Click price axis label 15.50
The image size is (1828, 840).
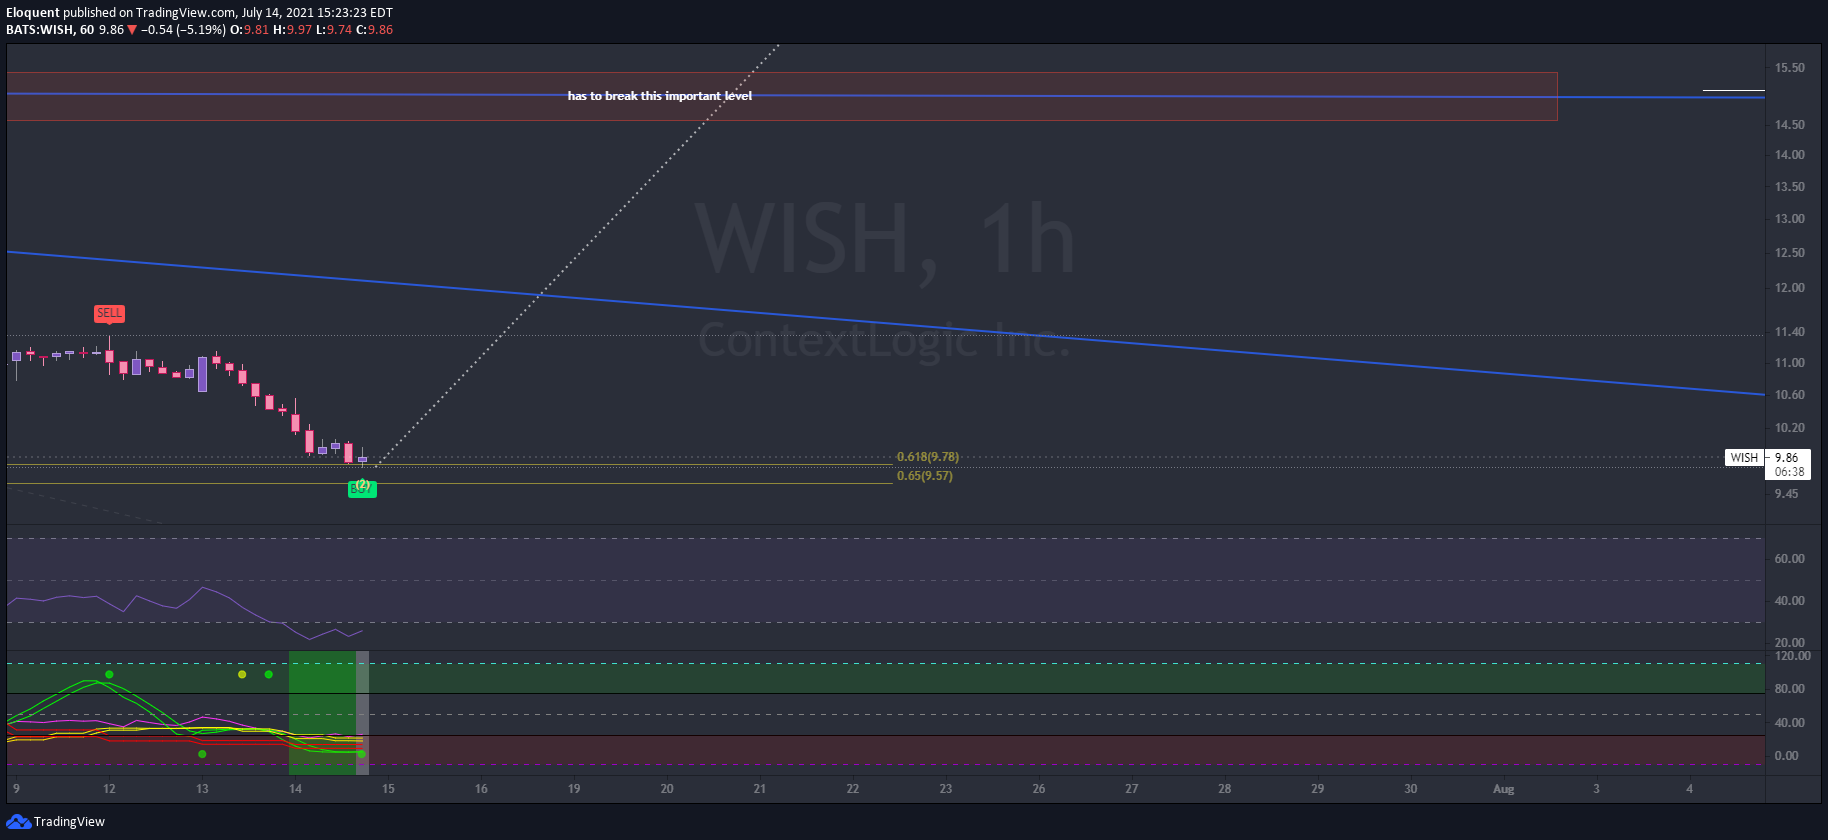(1790, 68)
